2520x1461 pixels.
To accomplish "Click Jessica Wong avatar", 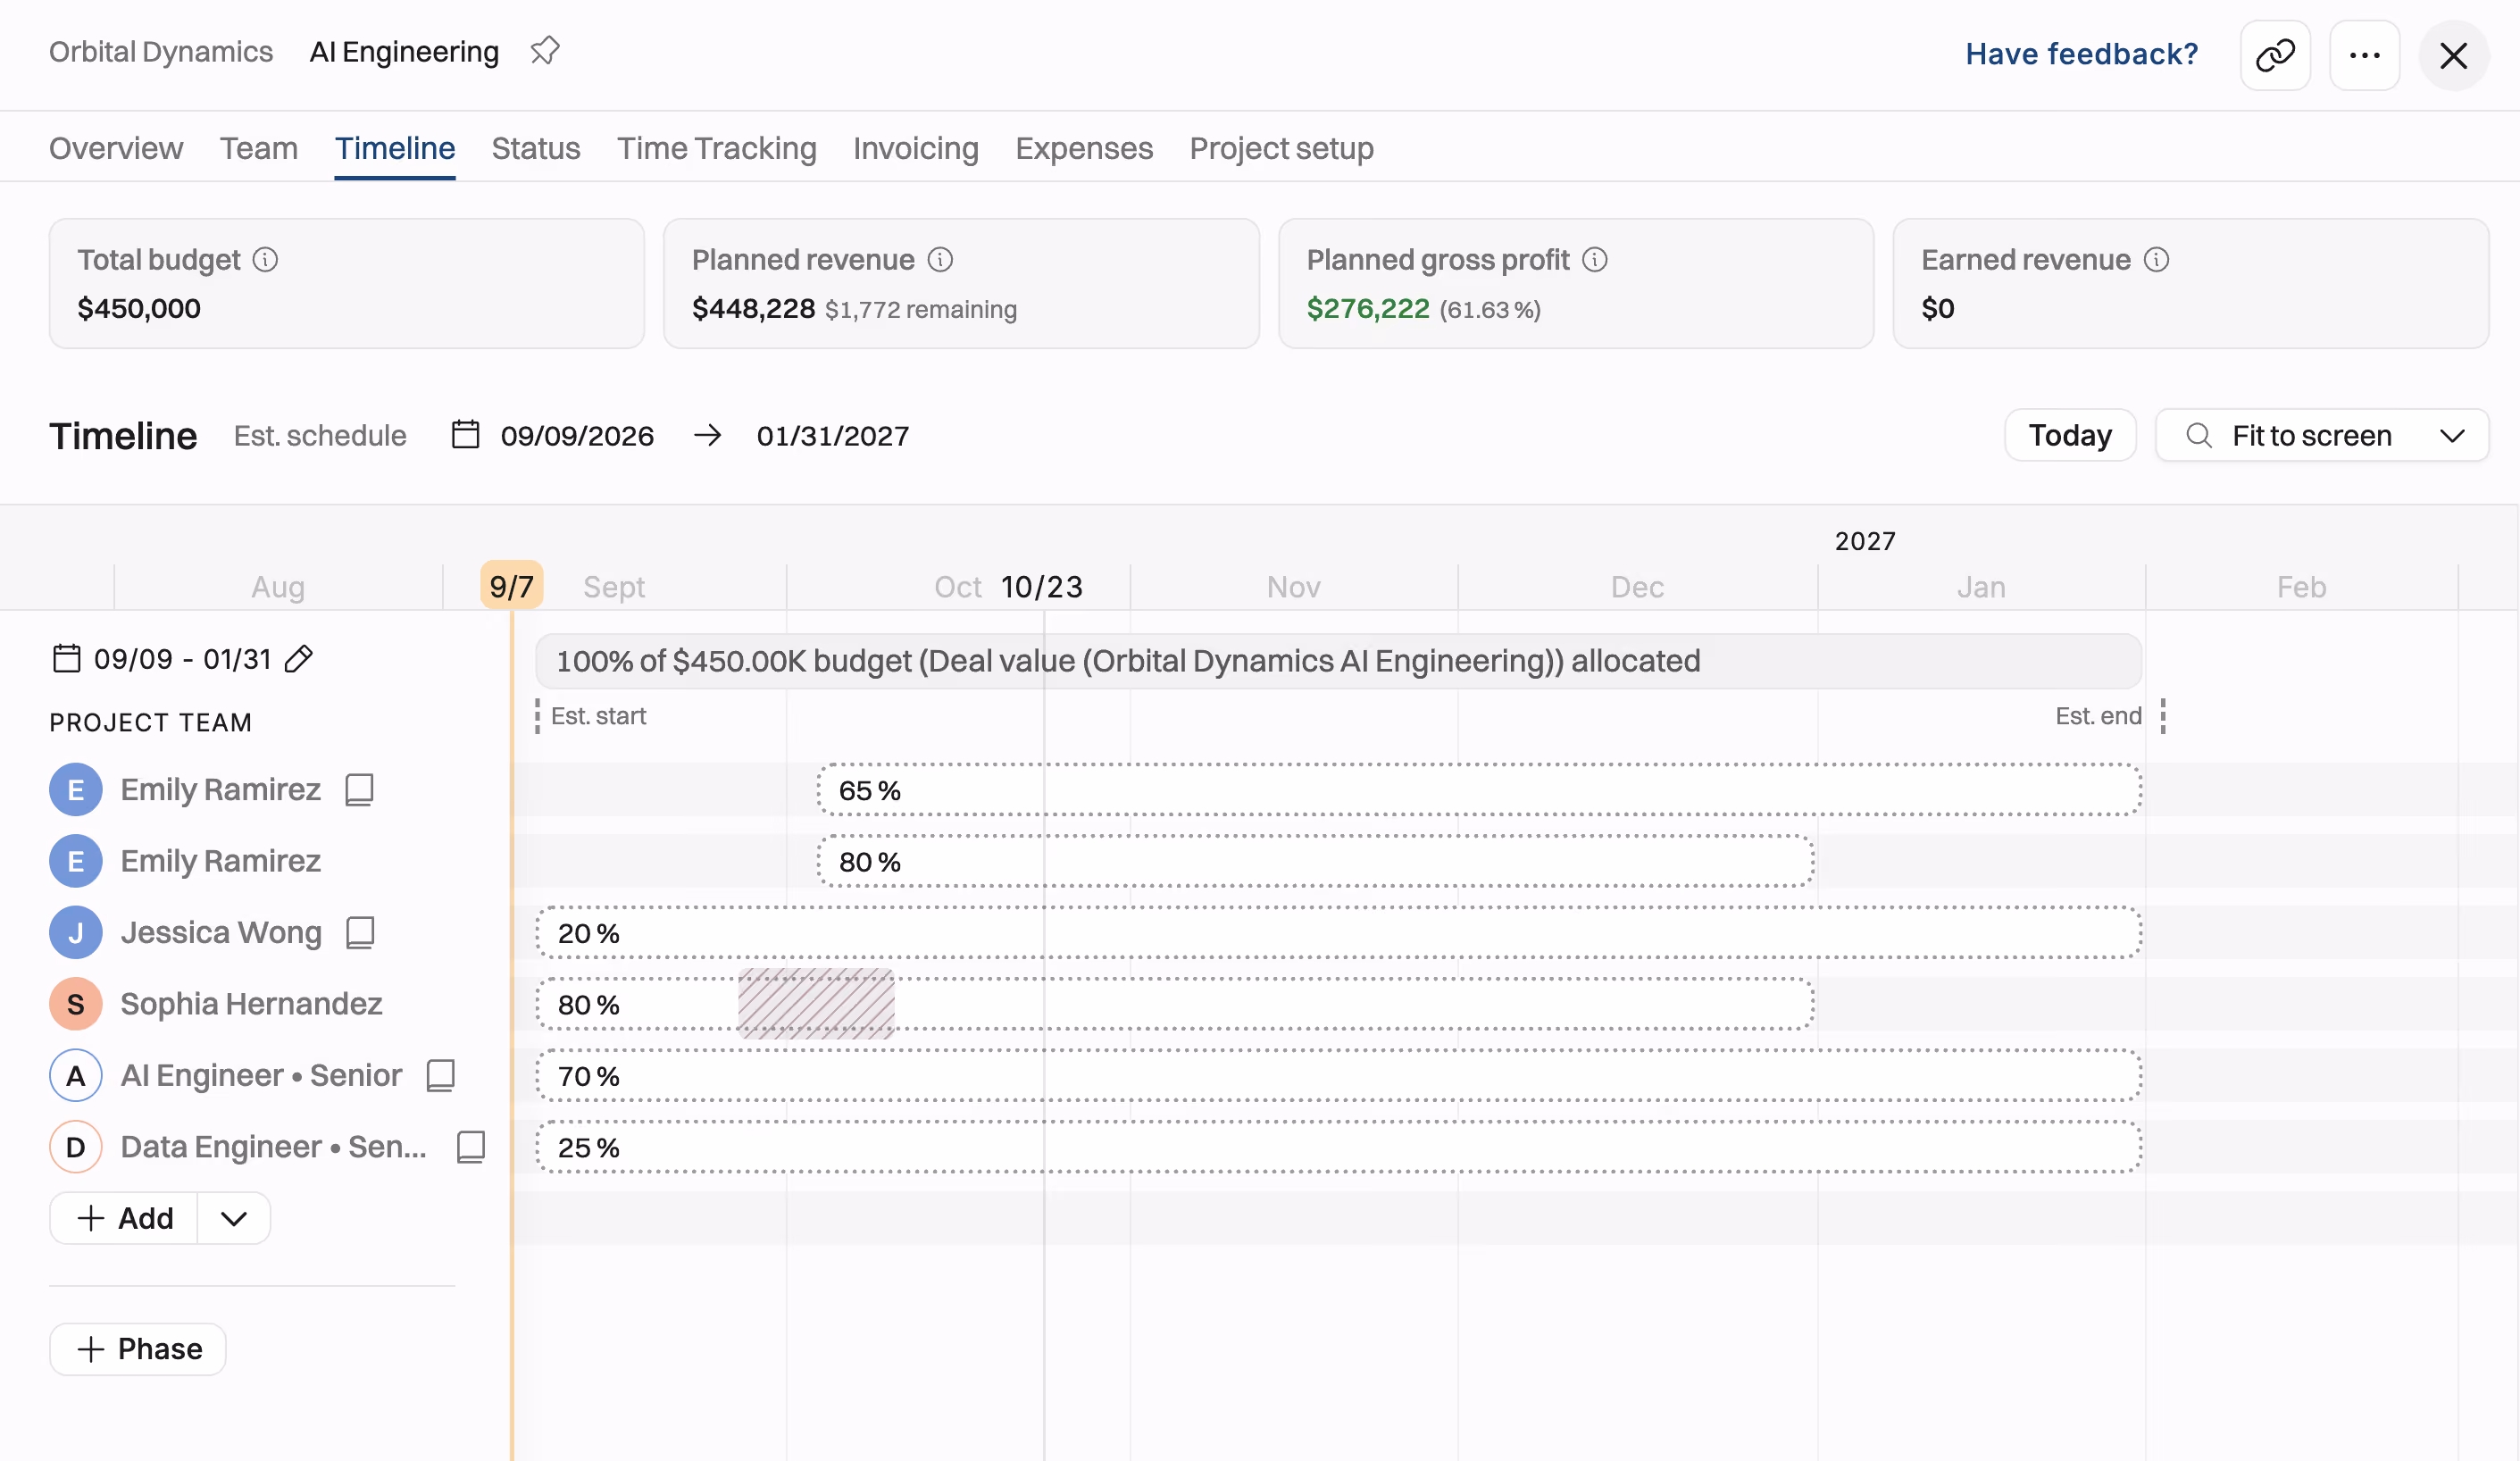I will pyautogui.click(x=76, y=933).
